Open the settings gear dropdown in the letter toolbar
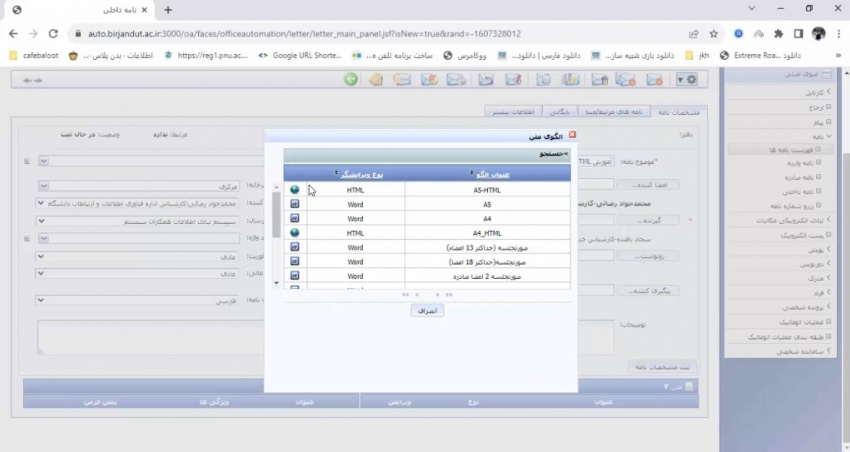 [x=687, y=80]
